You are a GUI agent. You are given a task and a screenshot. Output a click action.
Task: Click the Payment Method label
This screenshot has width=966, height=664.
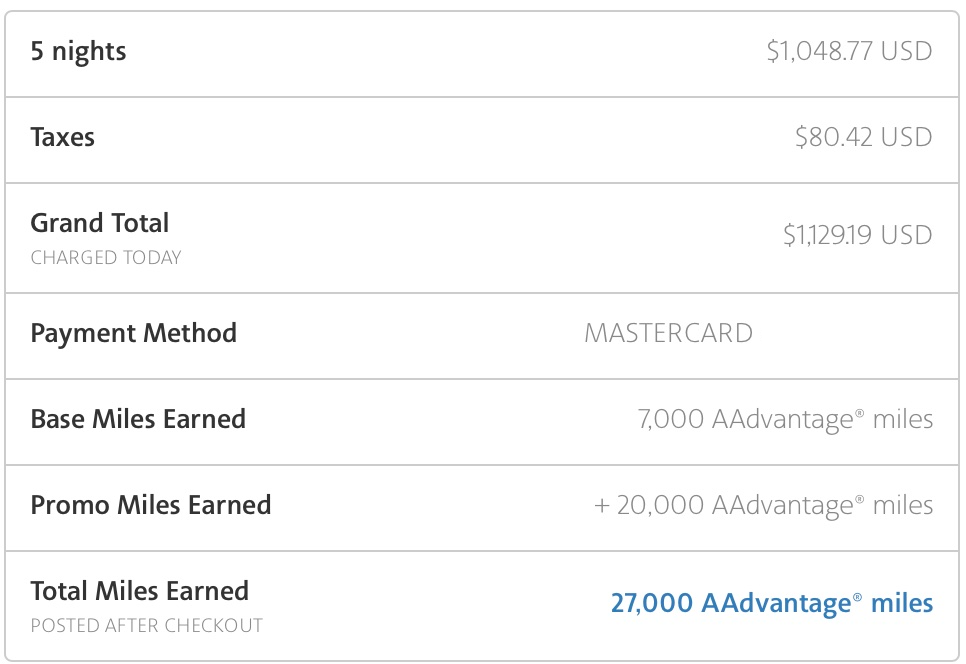click(134, 333)
